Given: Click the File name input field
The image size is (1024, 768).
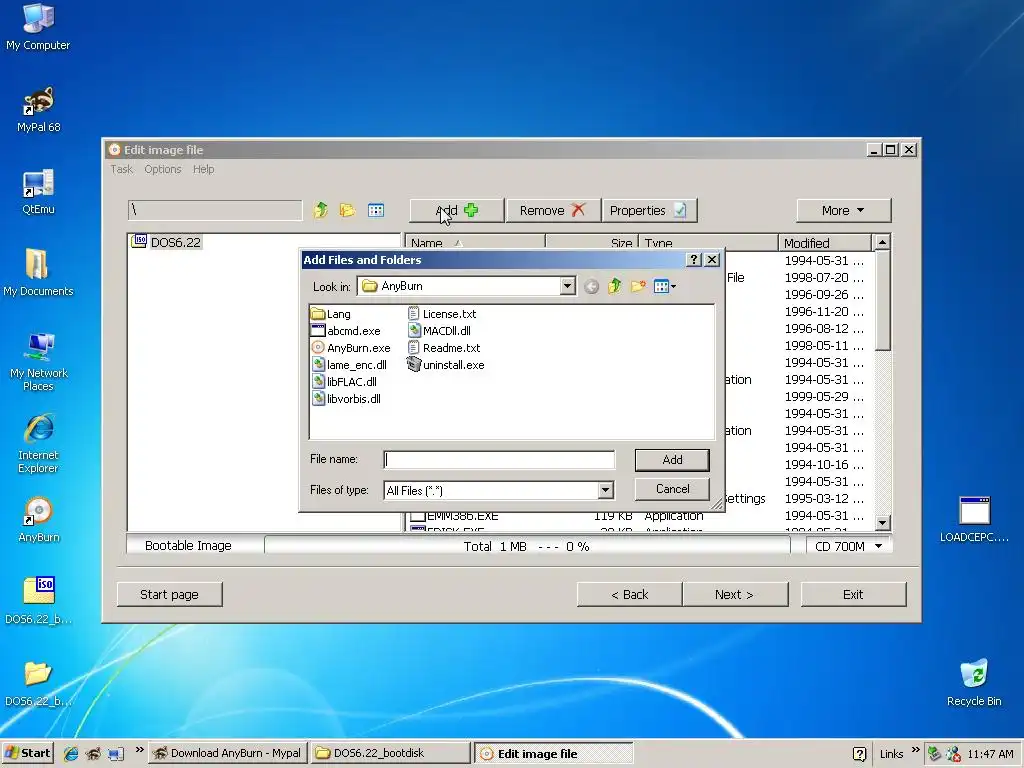Looking at the screenshot, I should coord(500,460).
